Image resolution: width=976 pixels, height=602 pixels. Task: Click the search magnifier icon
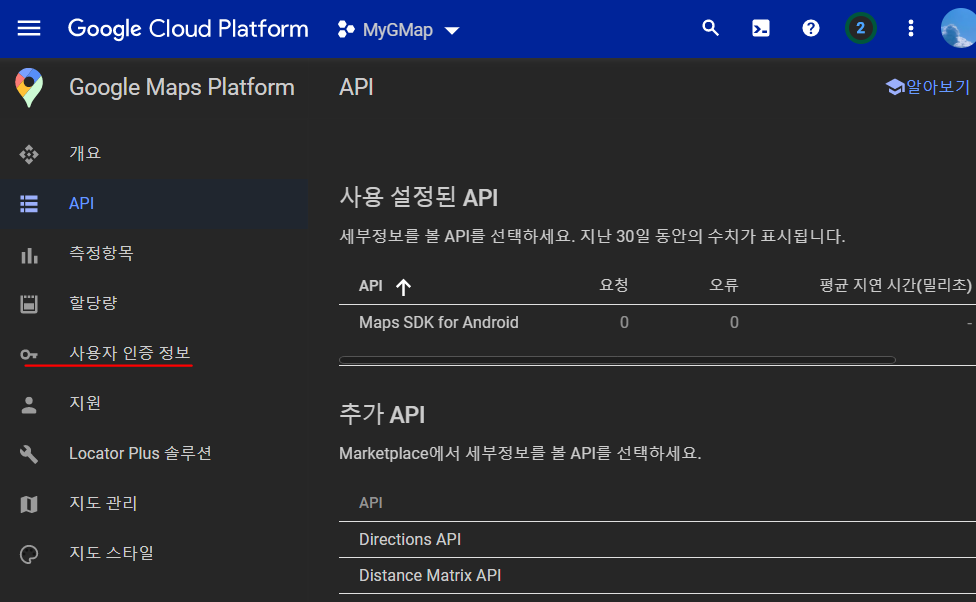coord(710,28)
